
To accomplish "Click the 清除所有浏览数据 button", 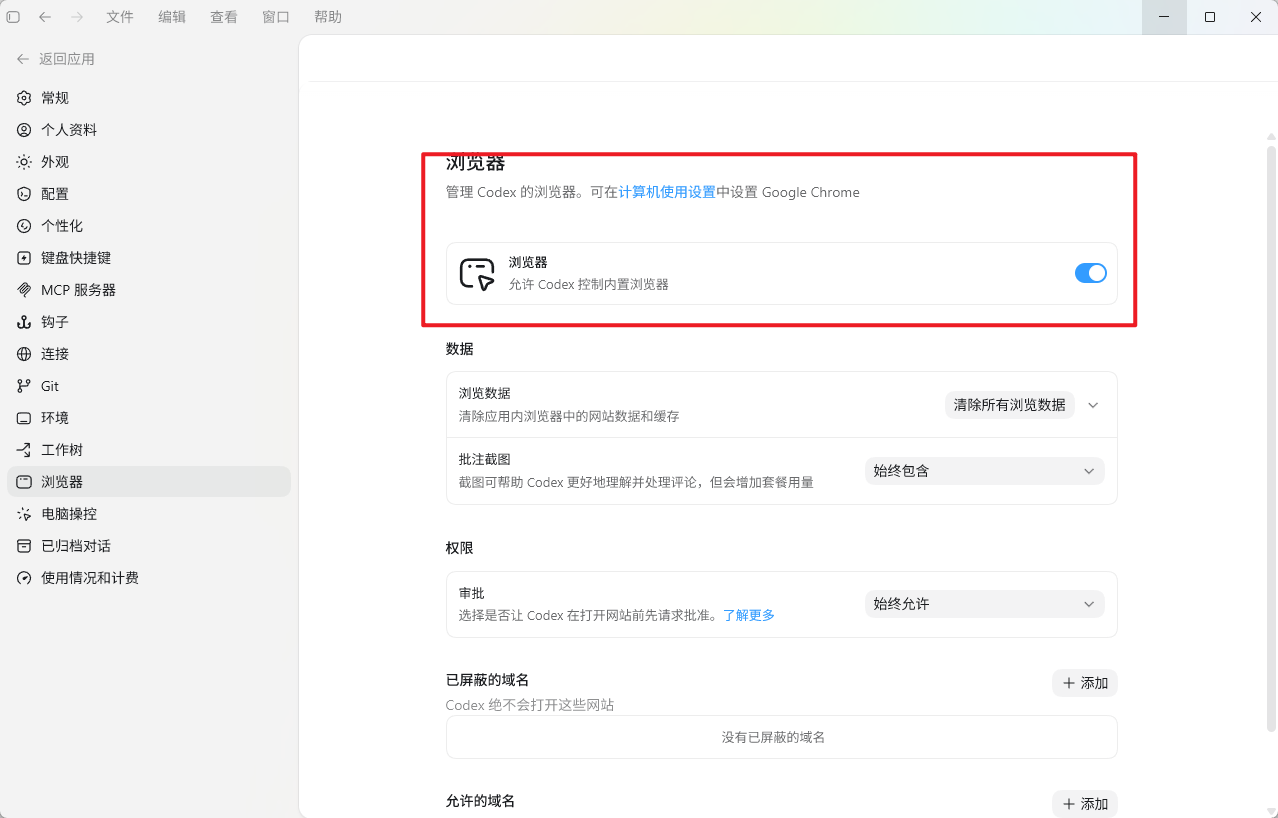I will coord(1009,405).
